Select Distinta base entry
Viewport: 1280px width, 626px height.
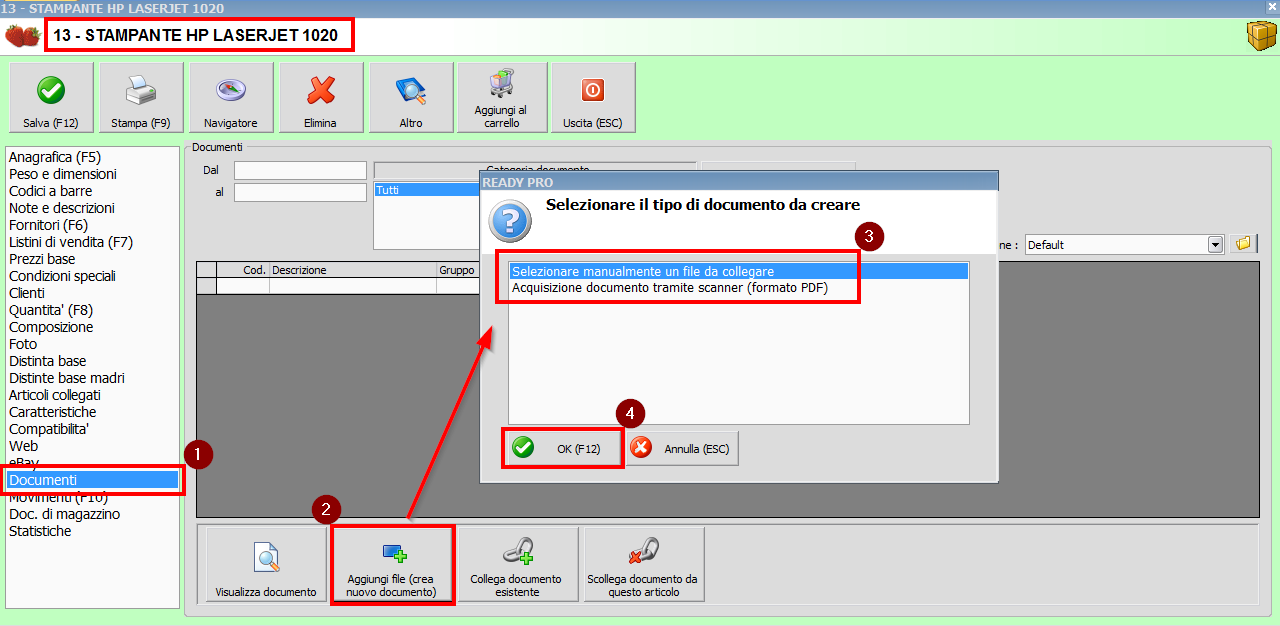click(x=48, y=361)
